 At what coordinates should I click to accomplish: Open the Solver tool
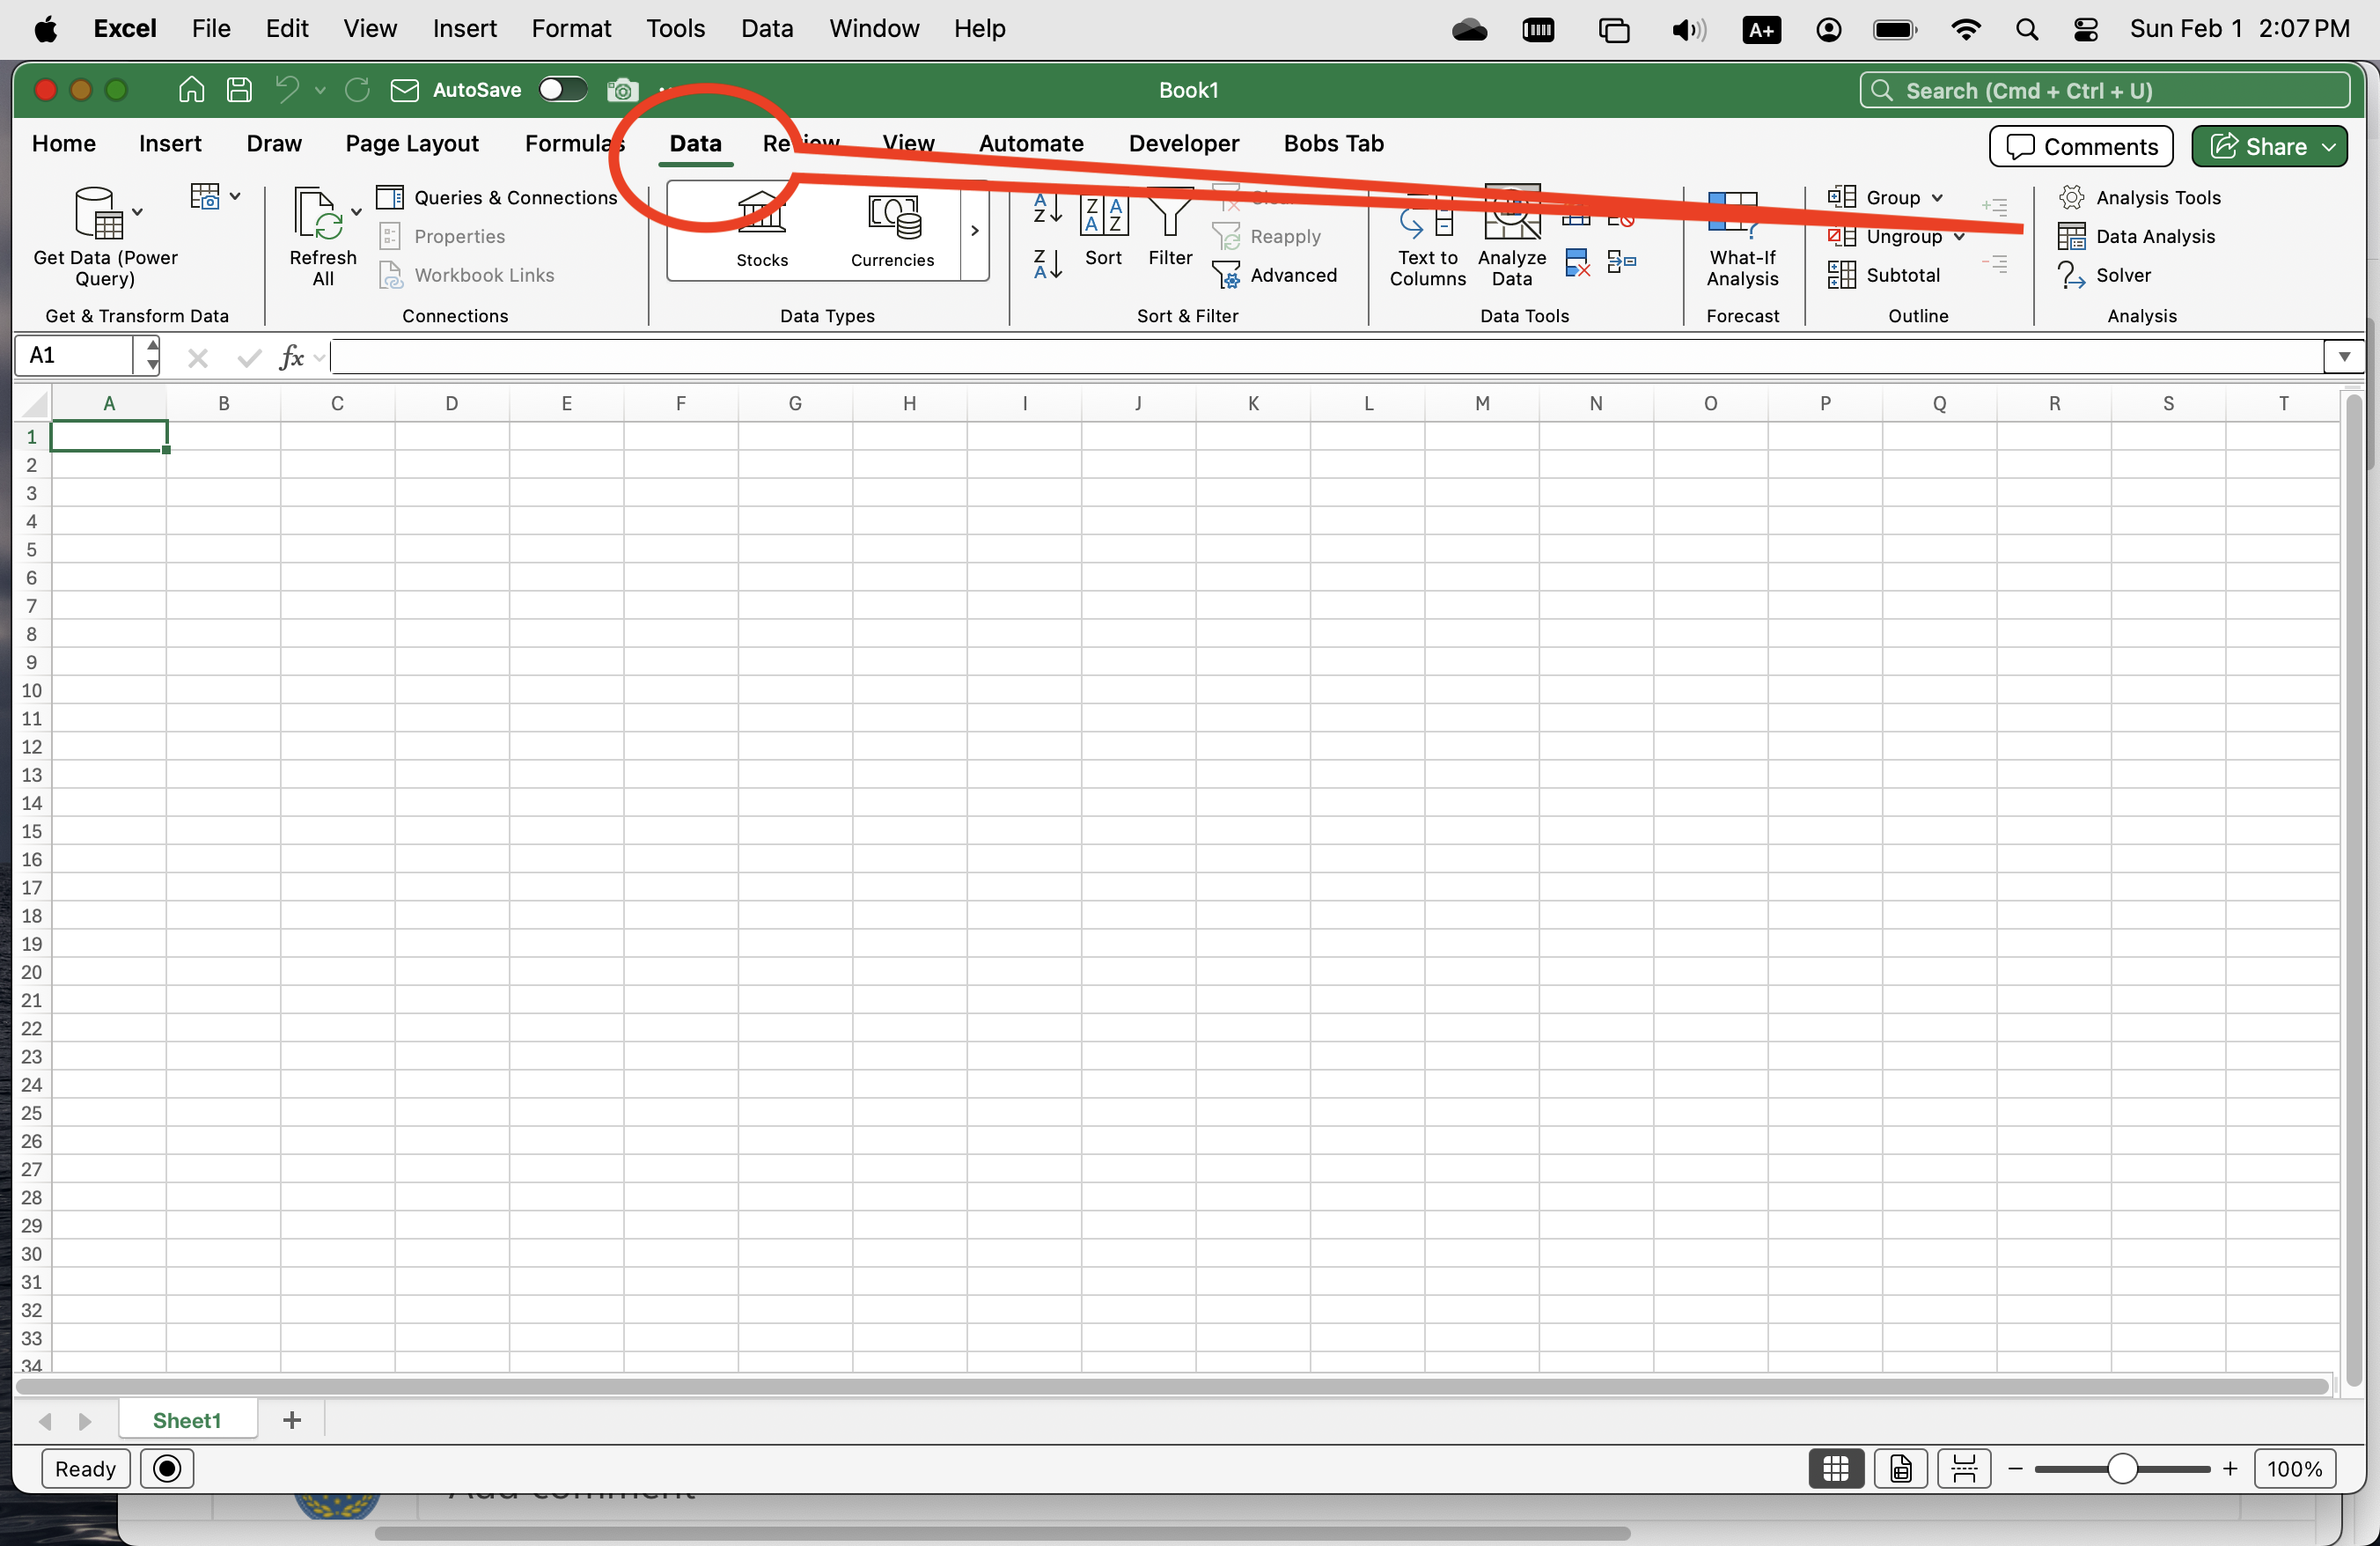click(2104, 275)
